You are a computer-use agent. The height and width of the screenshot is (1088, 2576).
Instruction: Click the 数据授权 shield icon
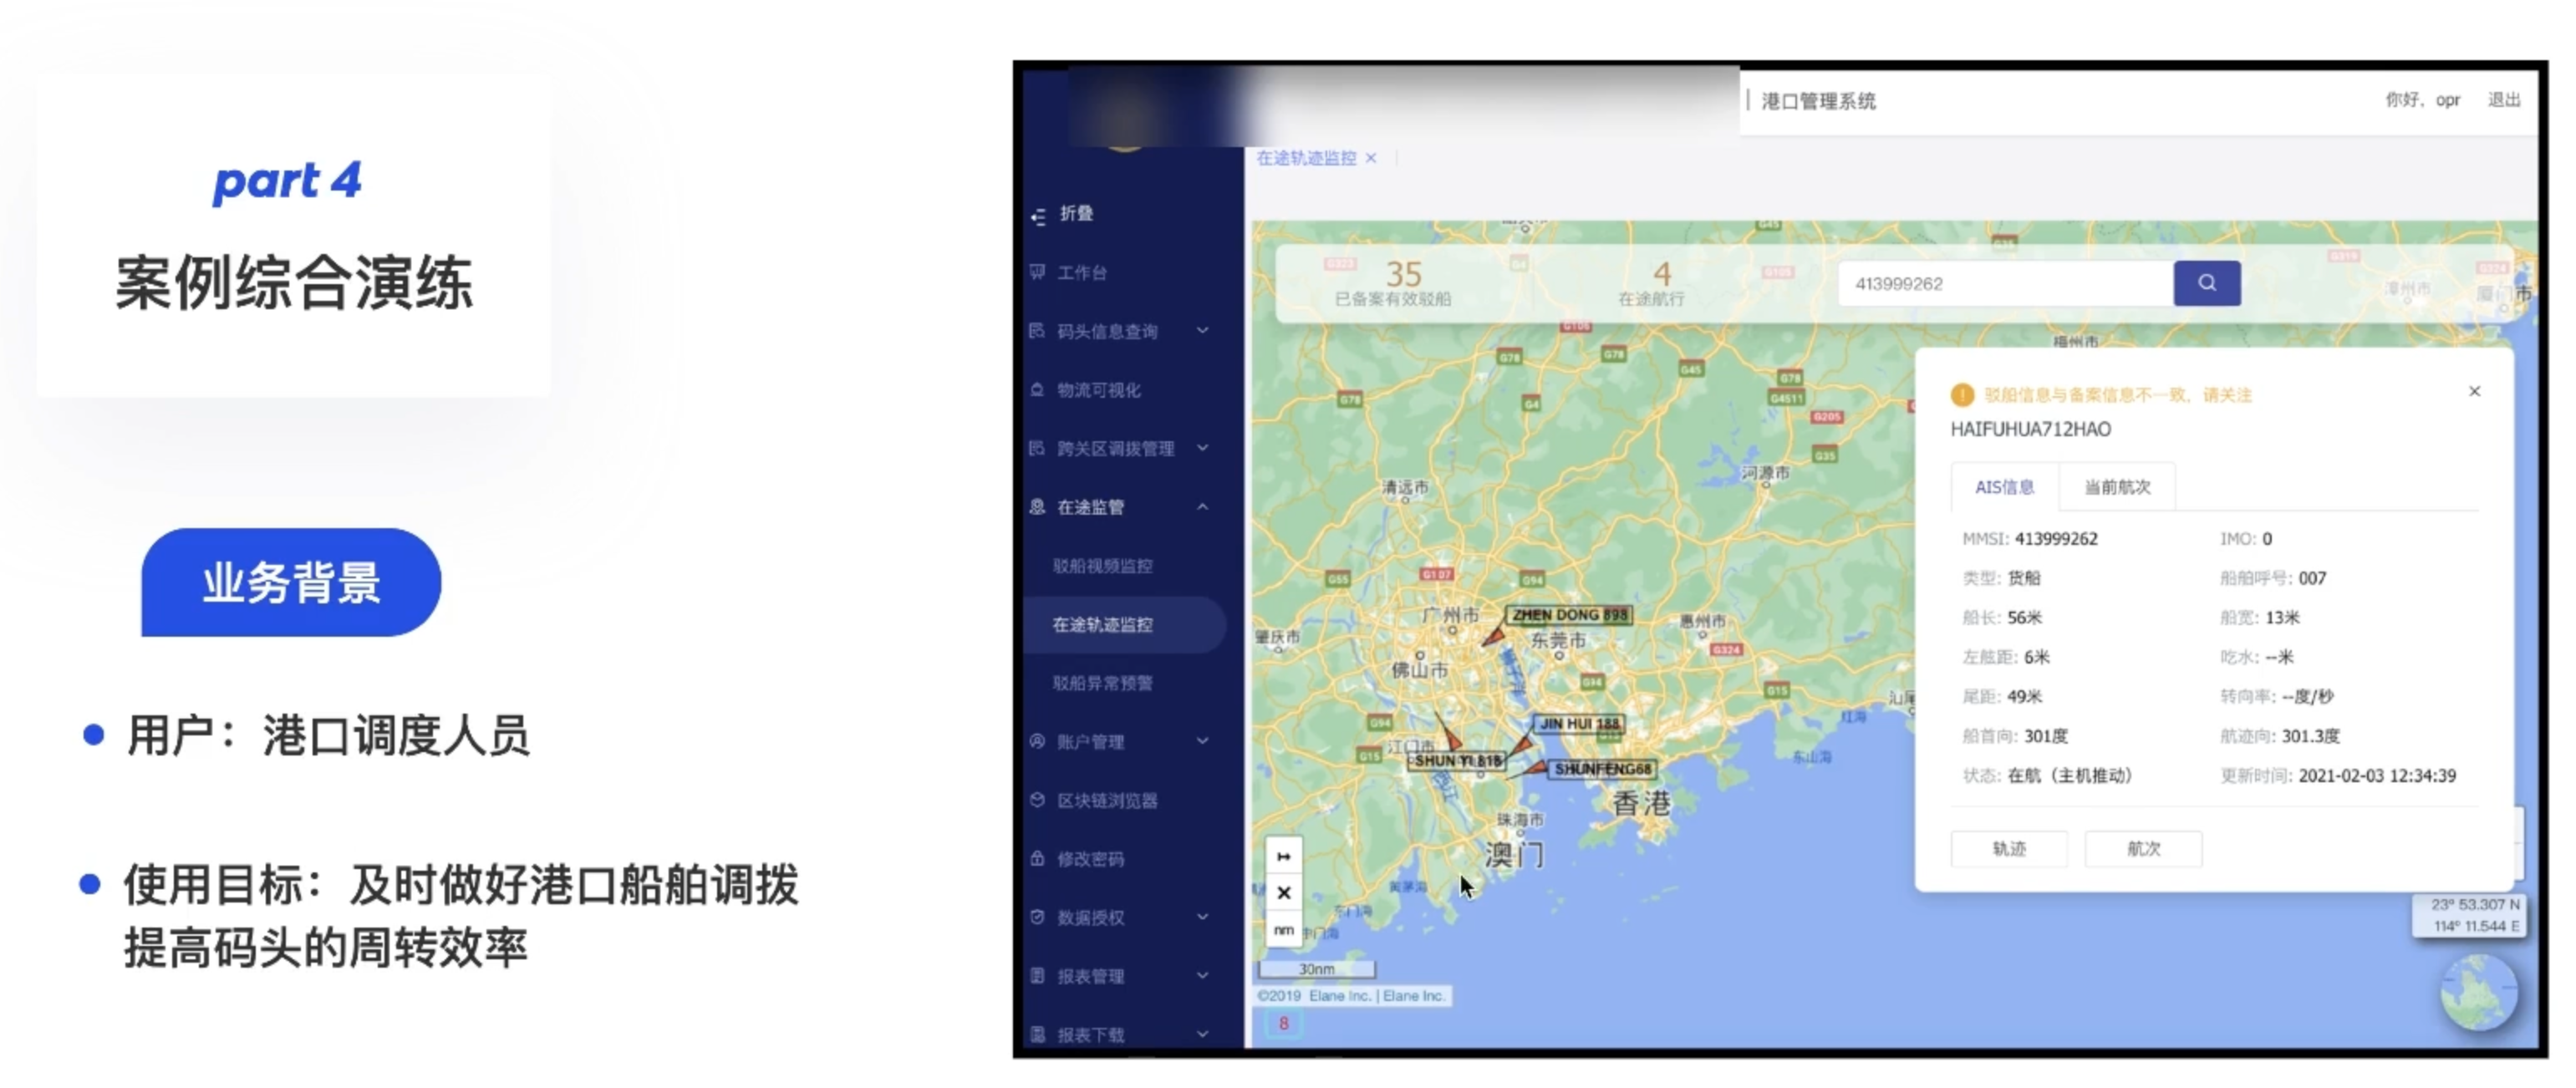coord(1037,917)
